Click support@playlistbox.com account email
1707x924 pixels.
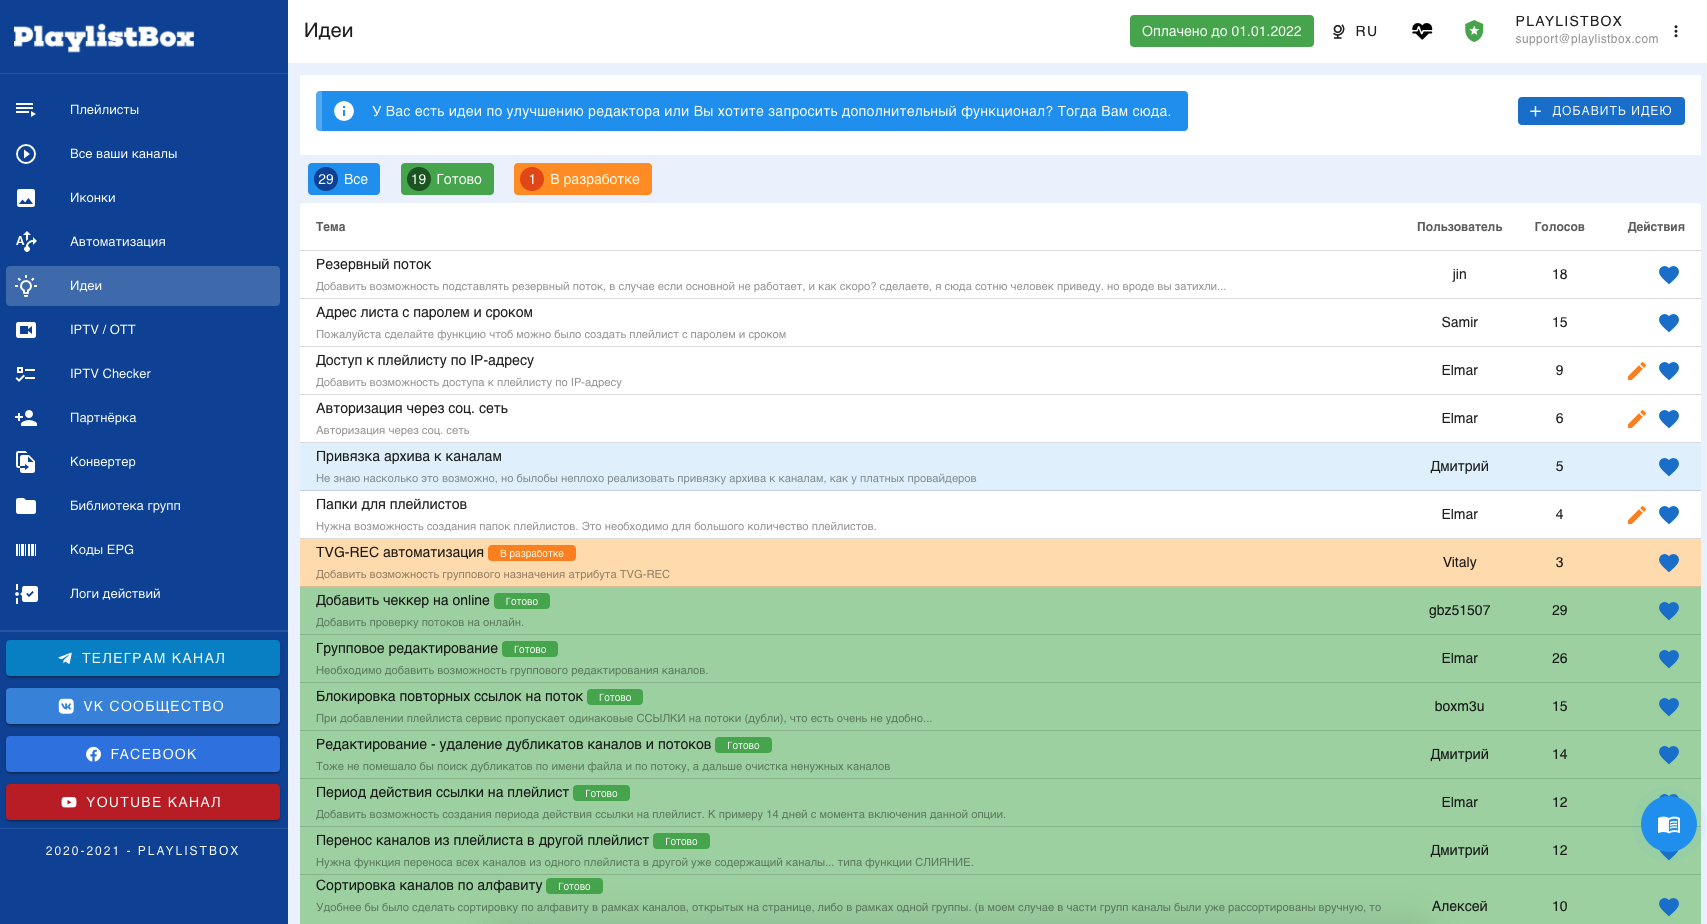(x=1586, y=39)
